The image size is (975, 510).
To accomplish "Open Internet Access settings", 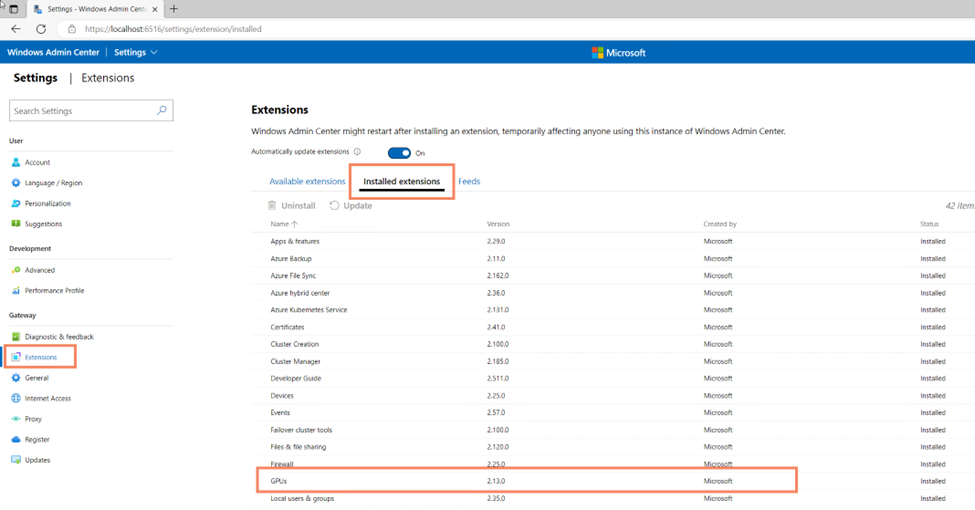I will (48, 398).
